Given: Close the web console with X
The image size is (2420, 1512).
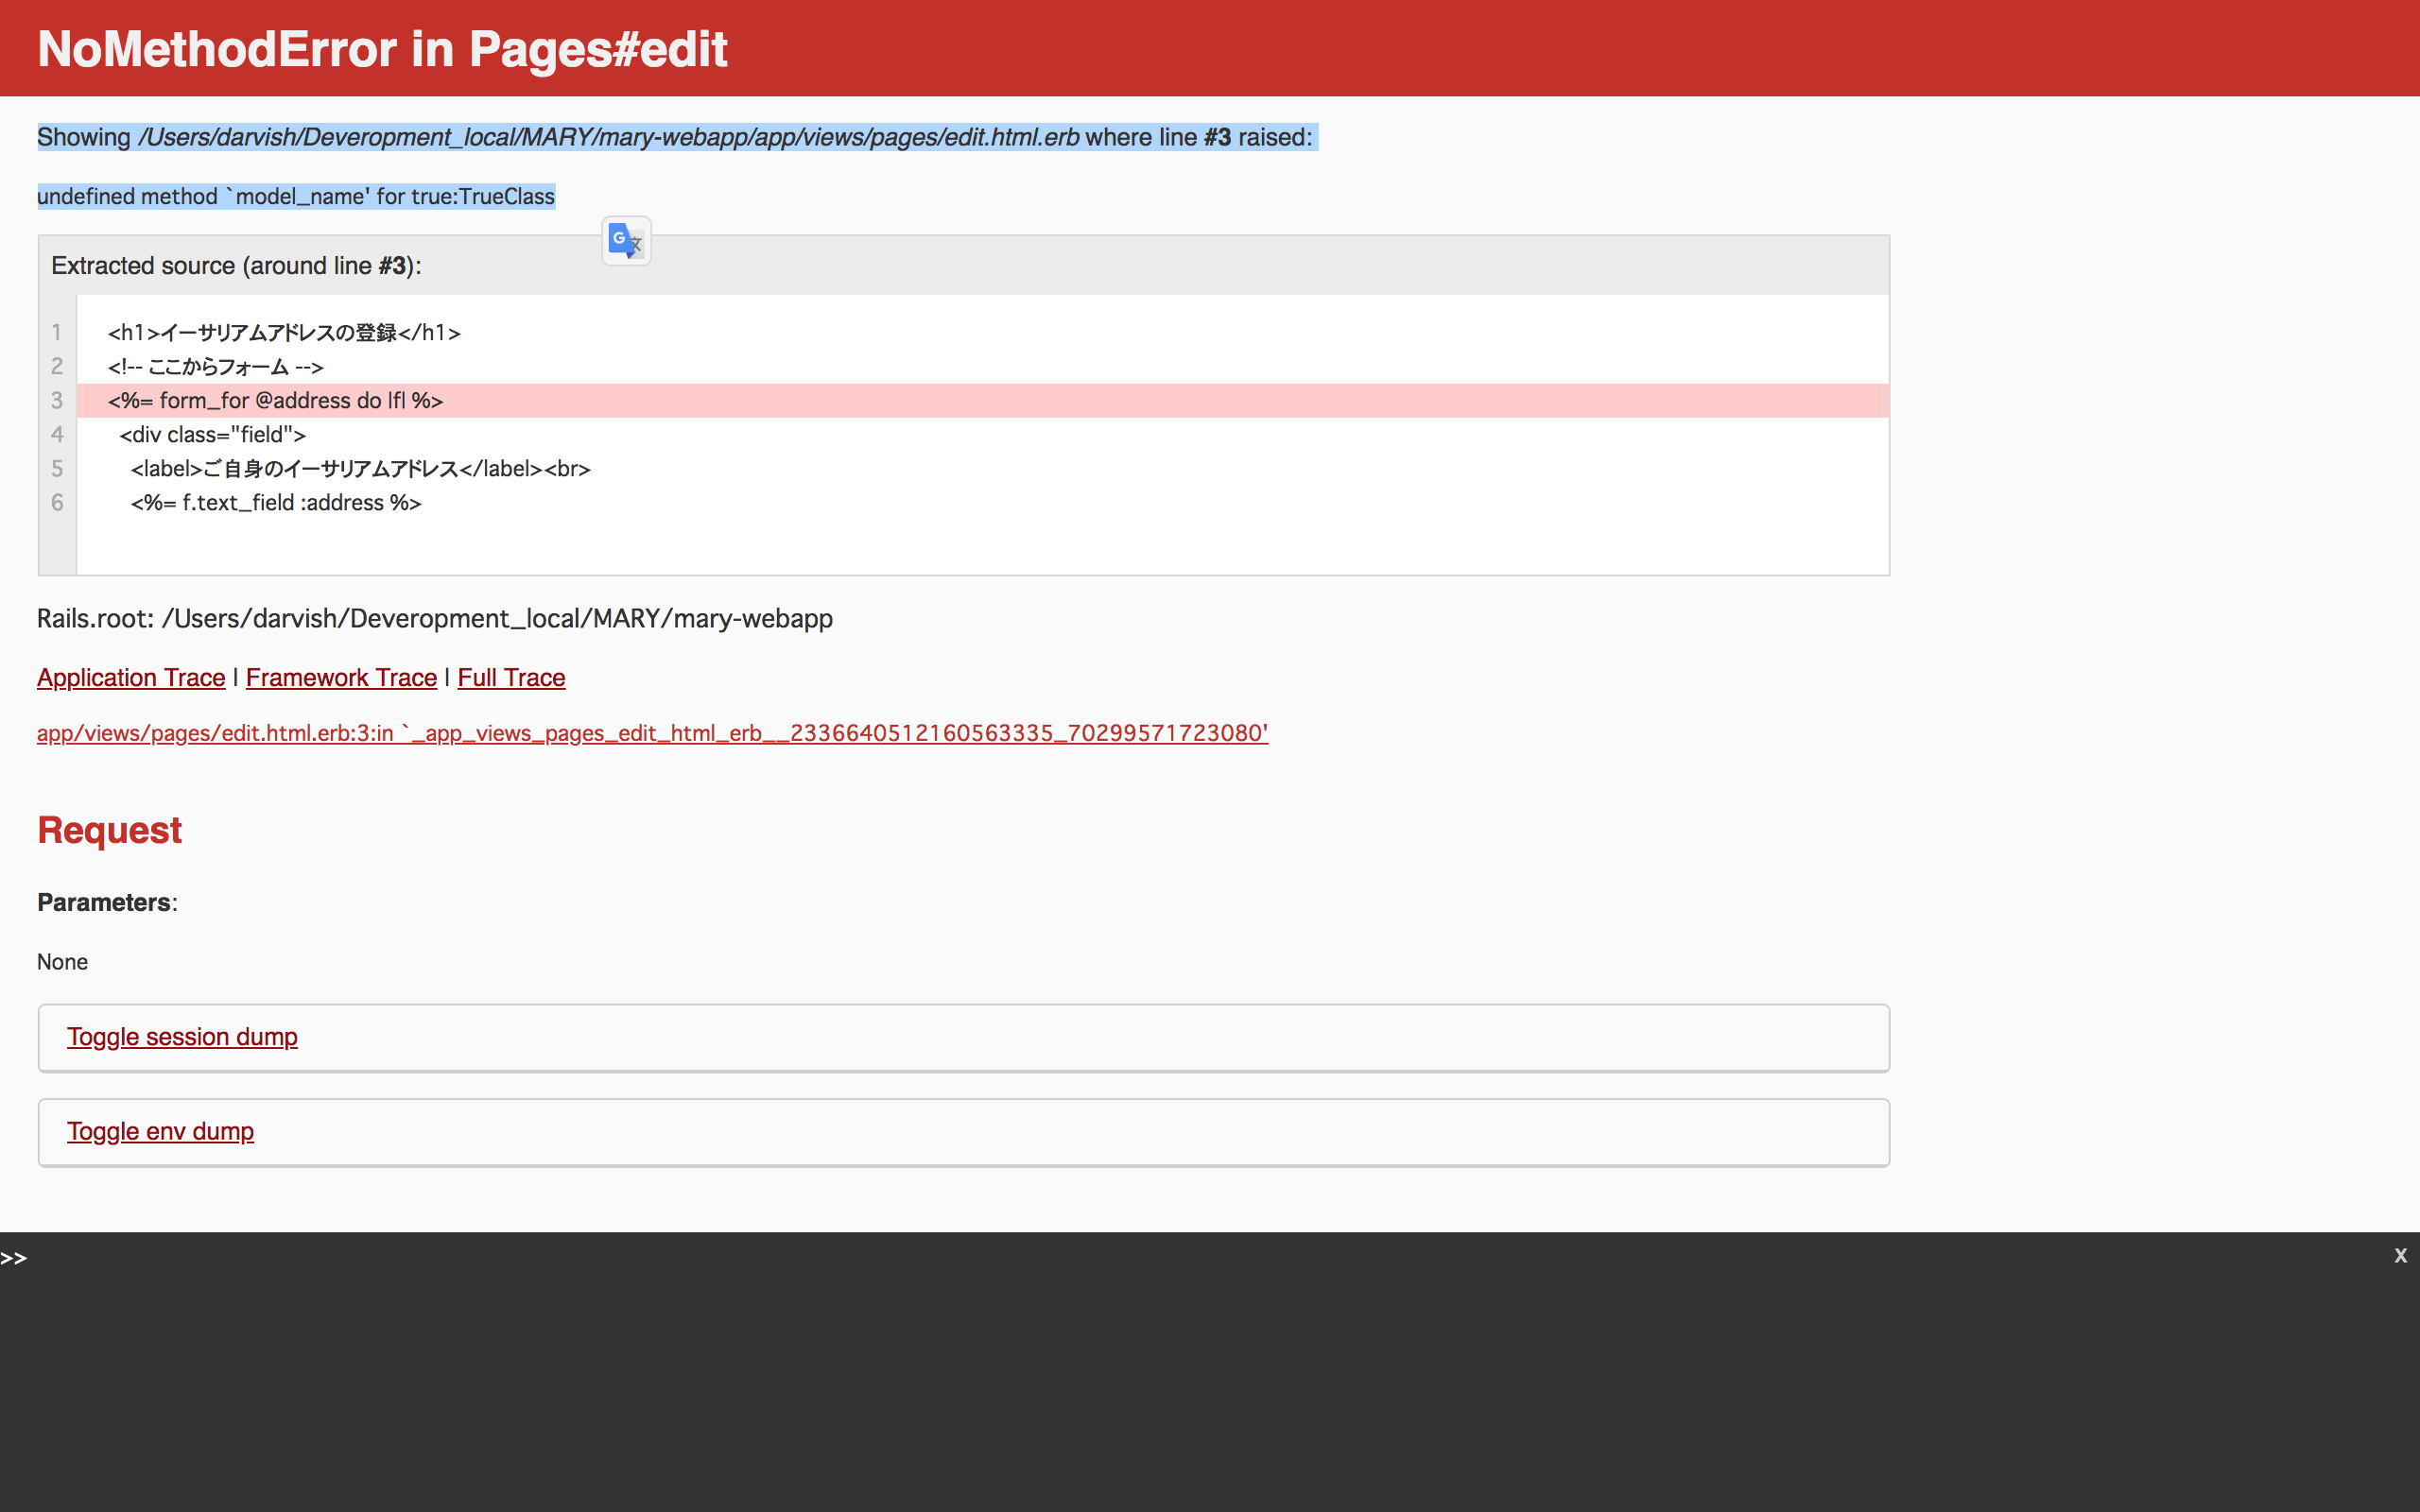Looking at the screenshot, I should (2400, 1256).
